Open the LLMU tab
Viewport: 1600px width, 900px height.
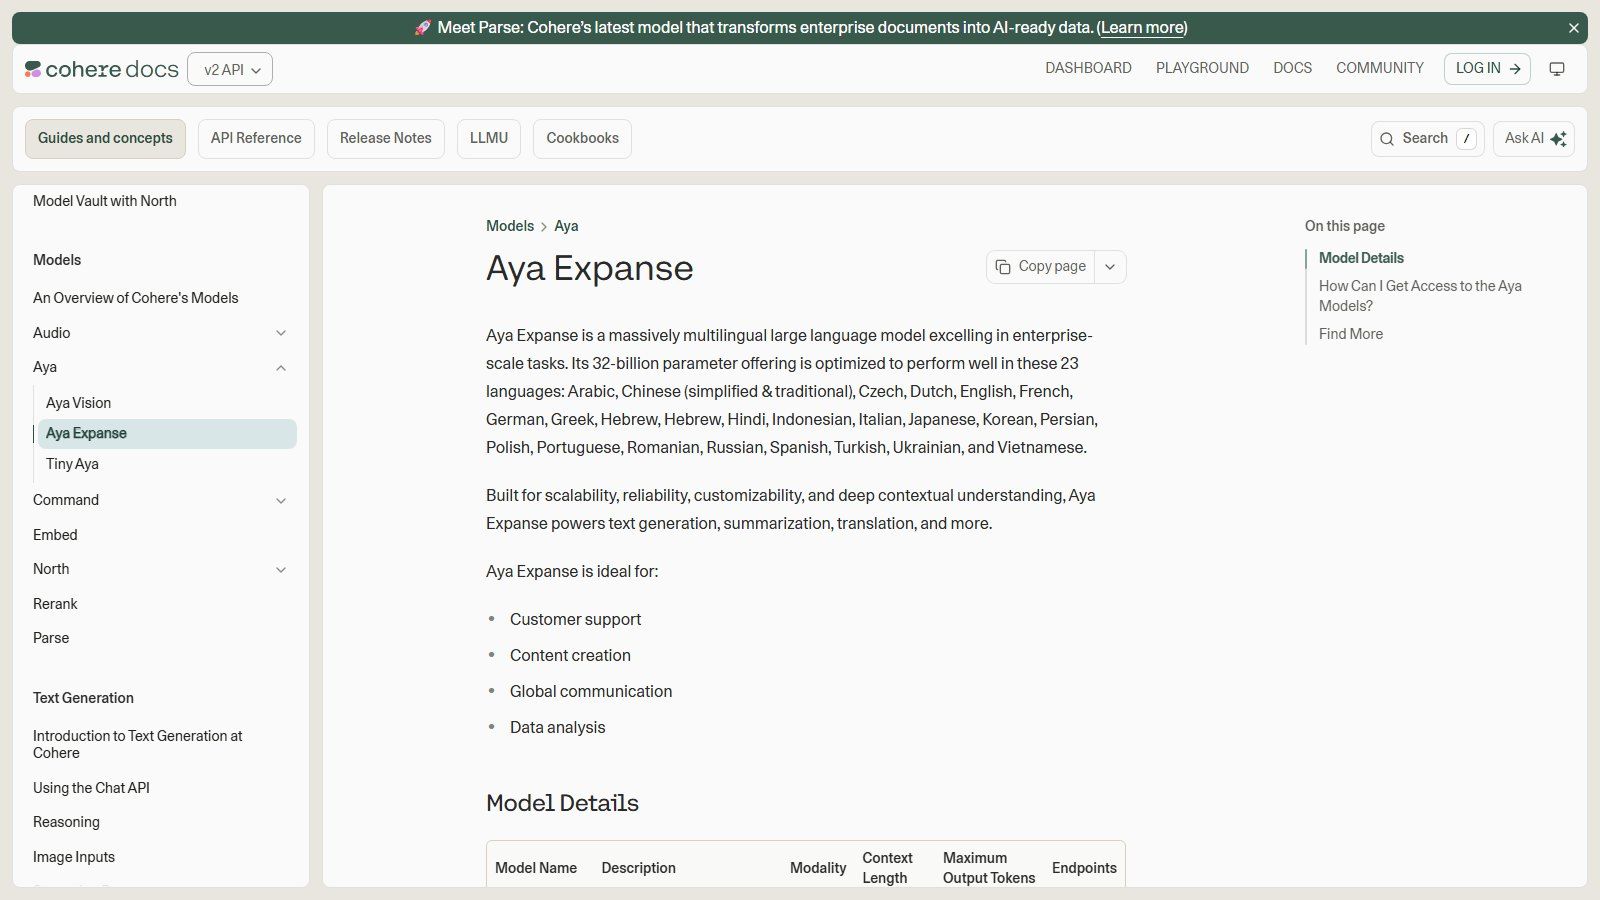point(489,138)
